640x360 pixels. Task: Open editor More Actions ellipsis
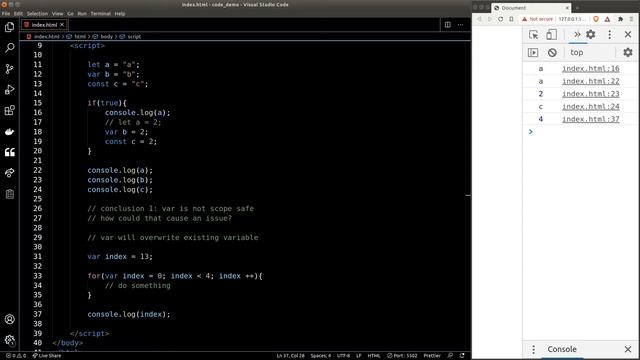click(x=460, y=24)
